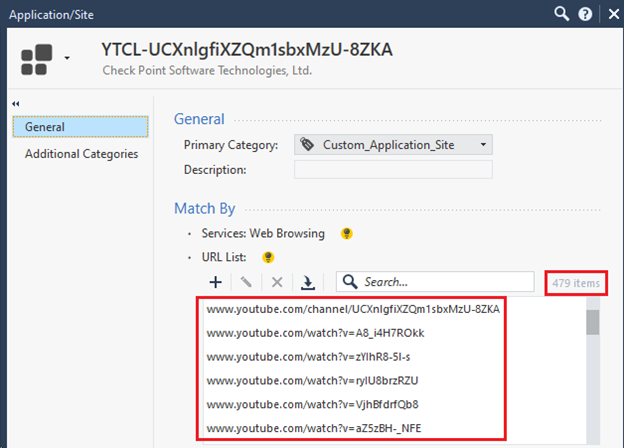Screen dimensions: 624x448
Task: Click the application object squares icon
Action: [37, 59]
